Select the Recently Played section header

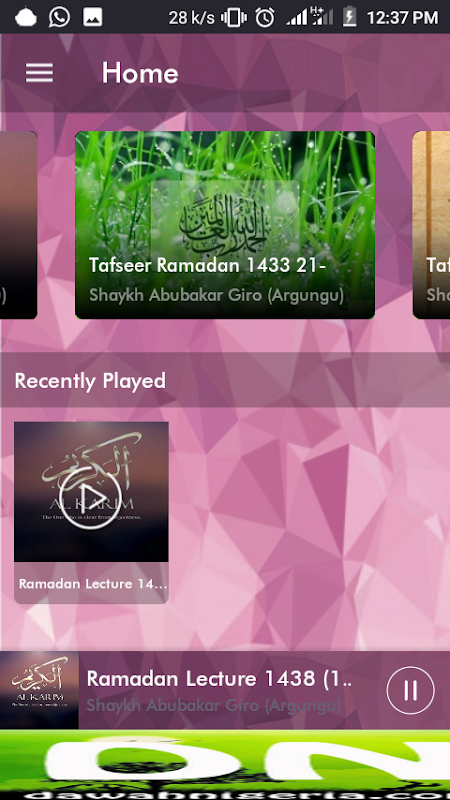click(225, 380)
